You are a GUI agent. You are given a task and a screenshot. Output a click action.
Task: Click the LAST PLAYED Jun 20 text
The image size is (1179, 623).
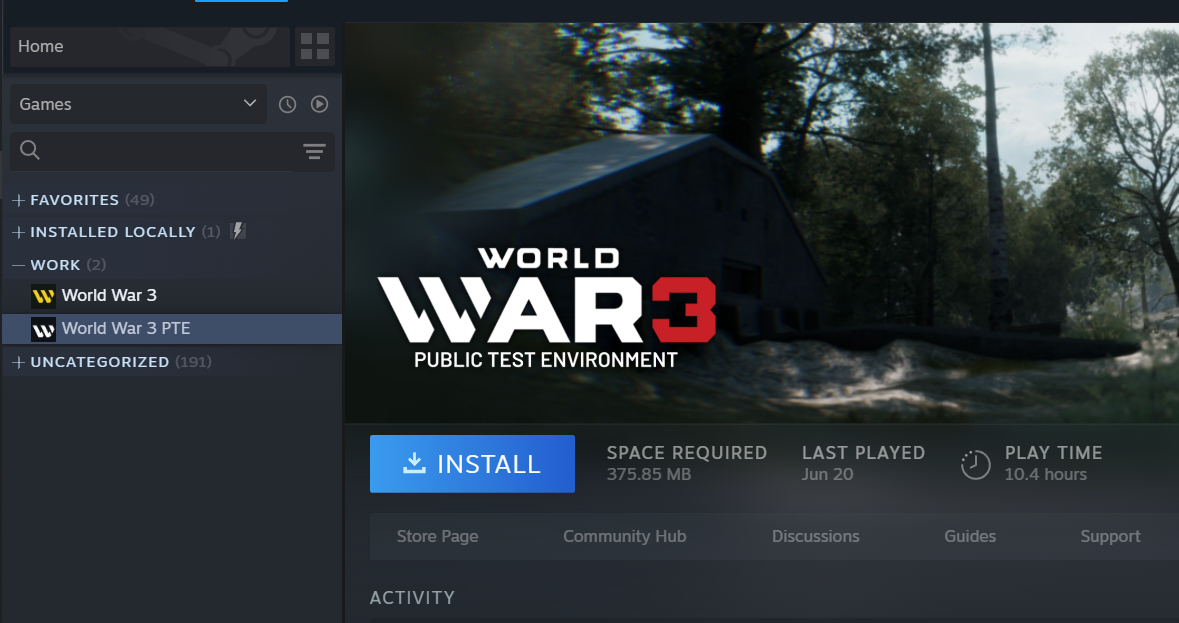click(x=863, y=463)
